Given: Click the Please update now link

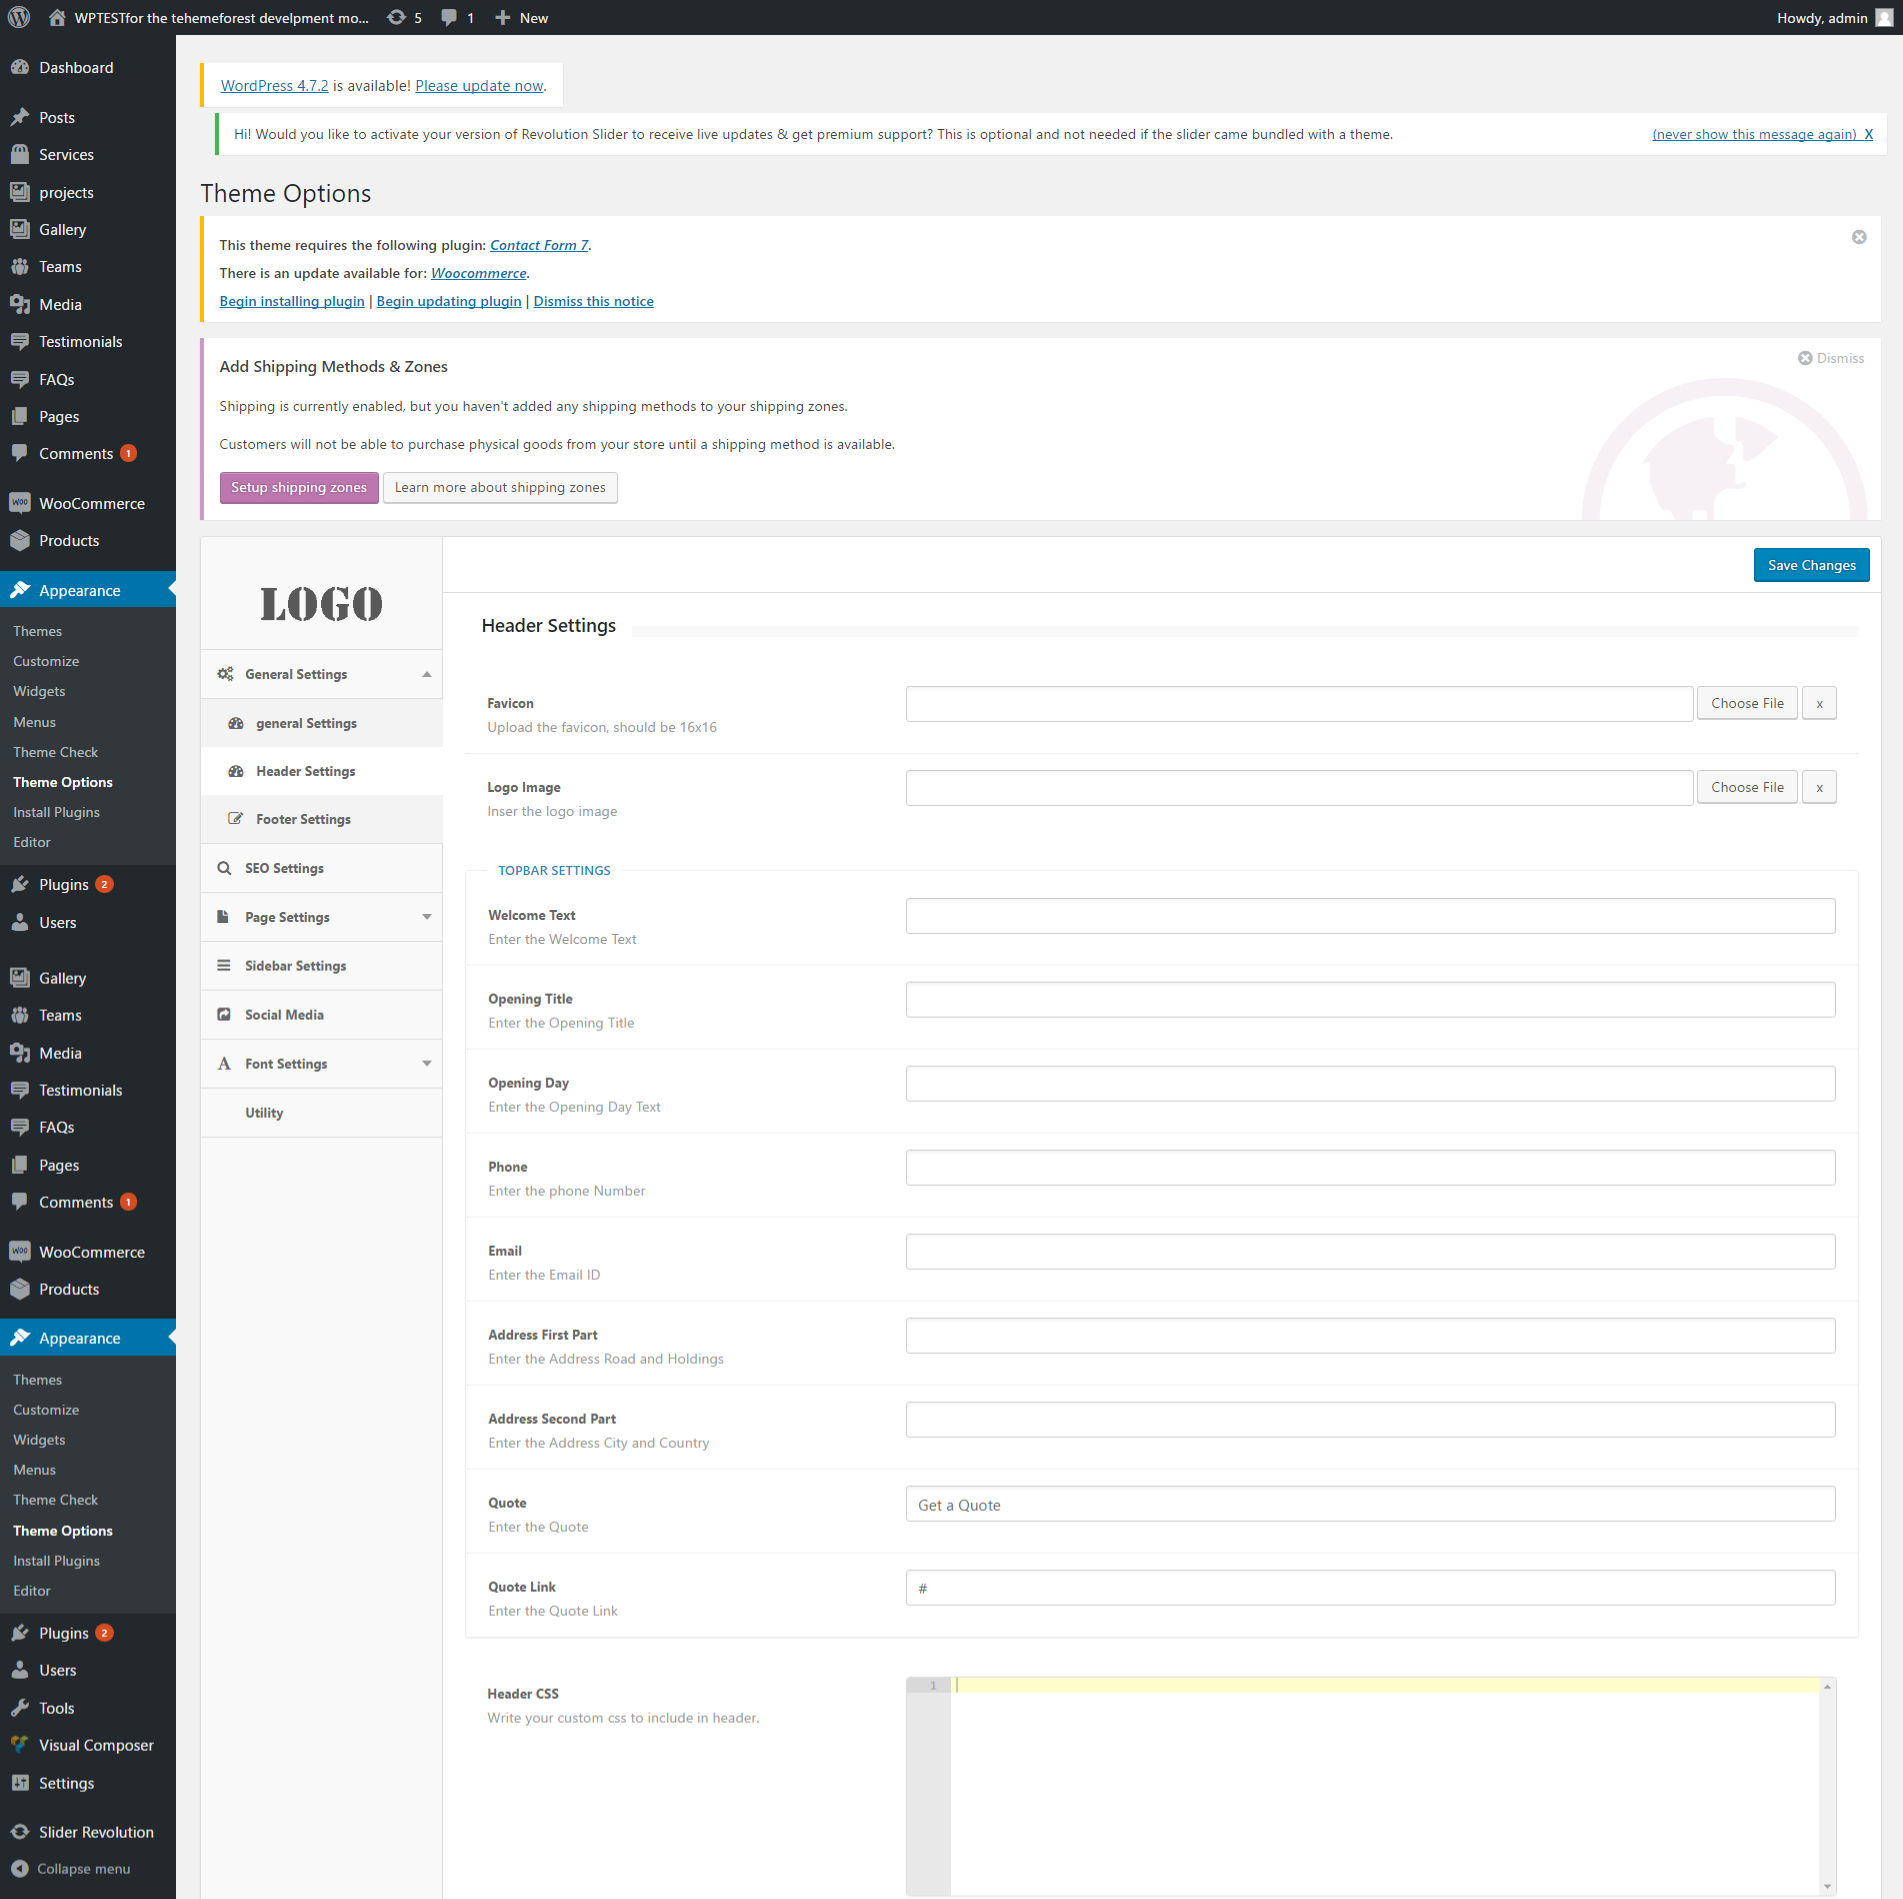Looking at the screenshot, I should (x=479, y=86).
